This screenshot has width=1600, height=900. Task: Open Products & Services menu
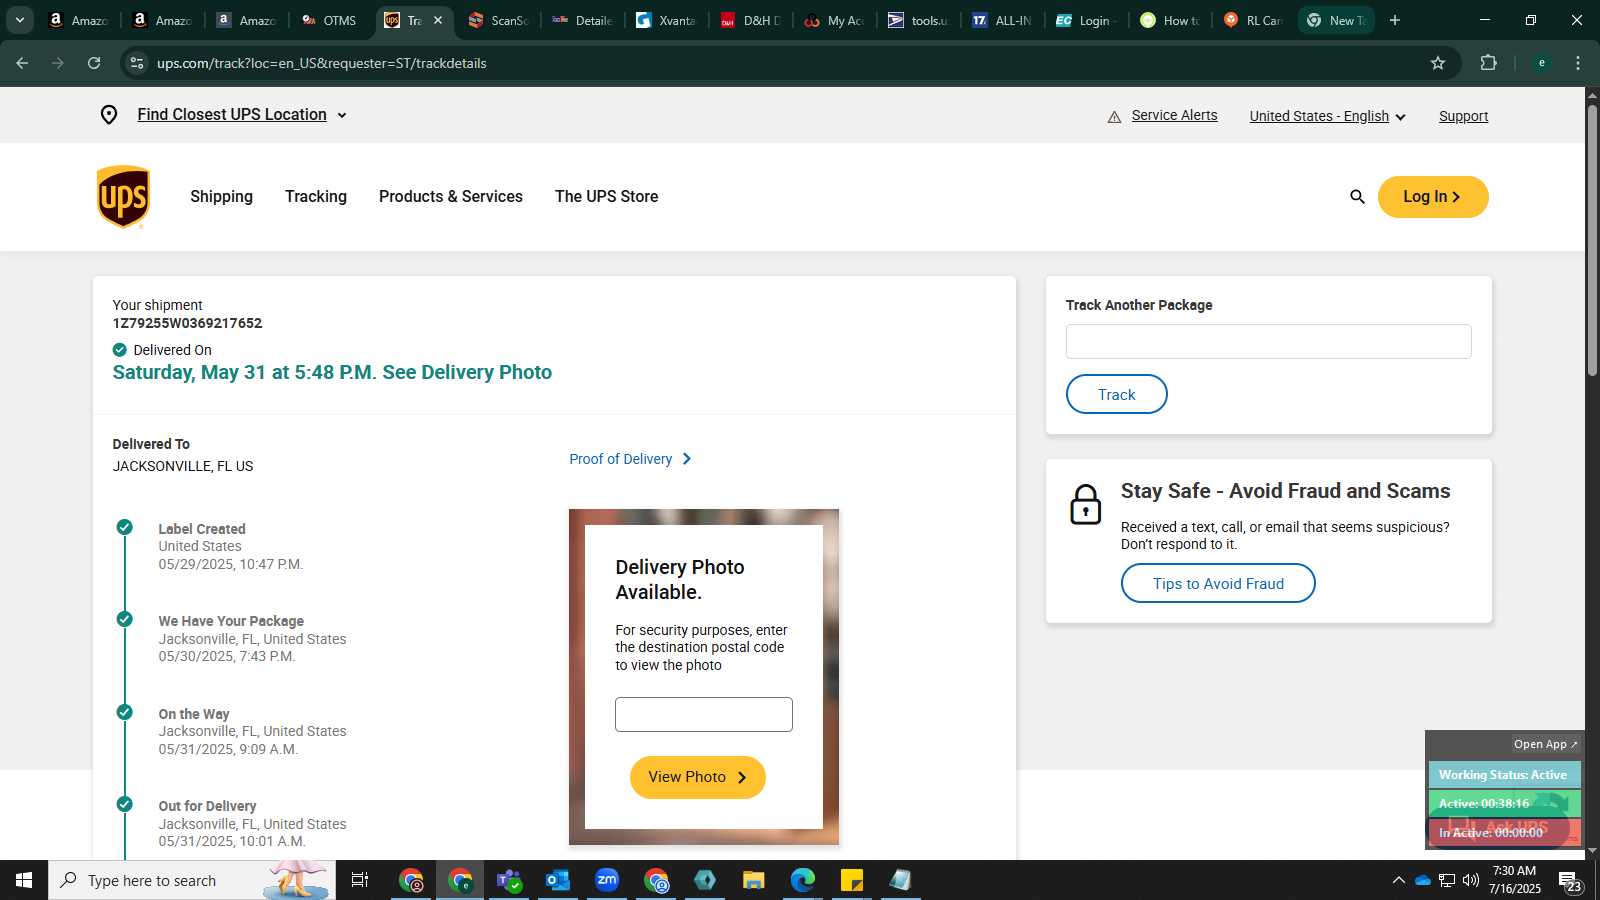[451, 197]
